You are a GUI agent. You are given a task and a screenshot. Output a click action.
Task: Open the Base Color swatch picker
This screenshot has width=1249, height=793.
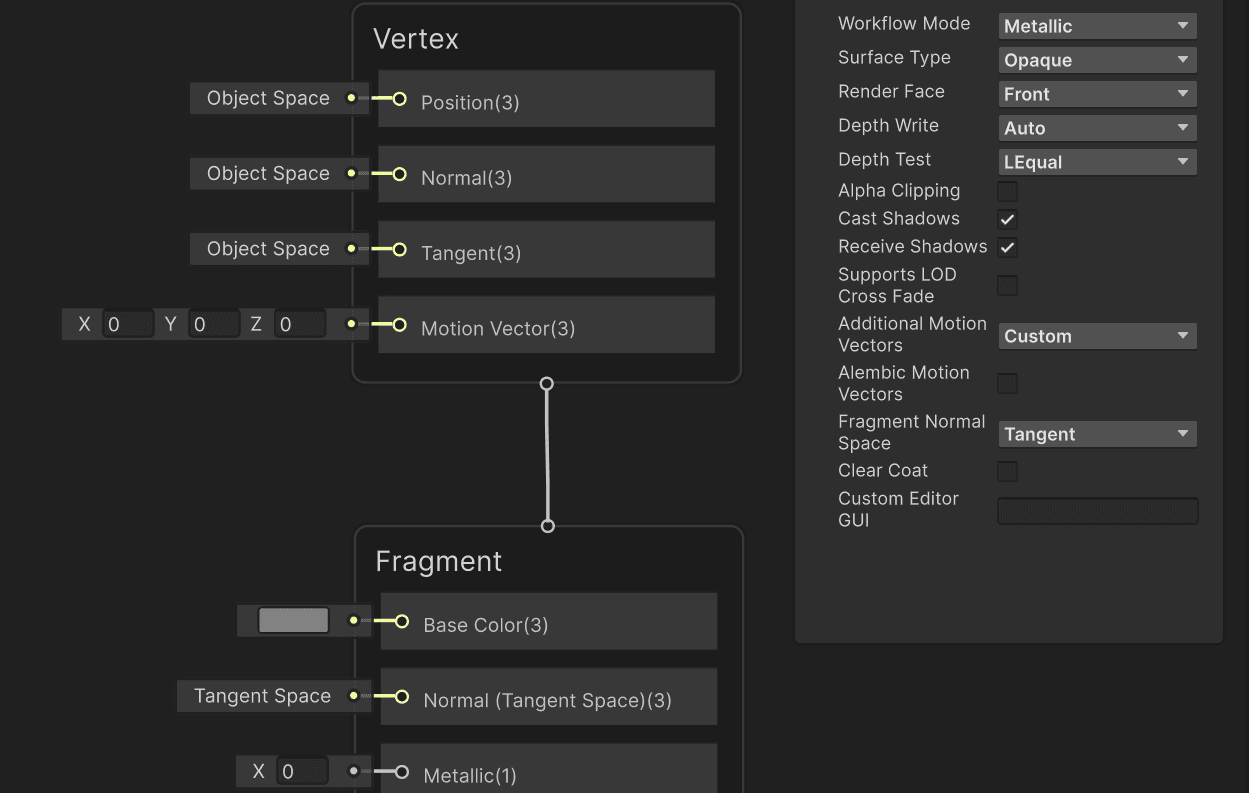[x=295, y=620]
